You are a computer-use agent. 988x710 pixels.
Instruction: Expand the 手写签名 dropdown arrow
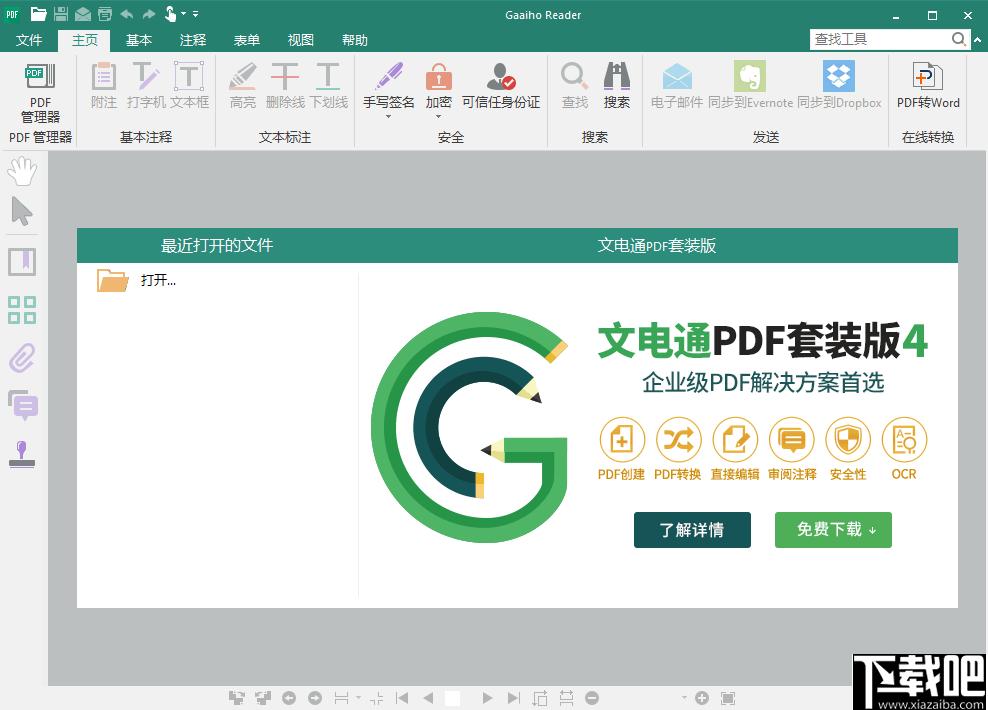pyautogui.click(x=388, y=117)
